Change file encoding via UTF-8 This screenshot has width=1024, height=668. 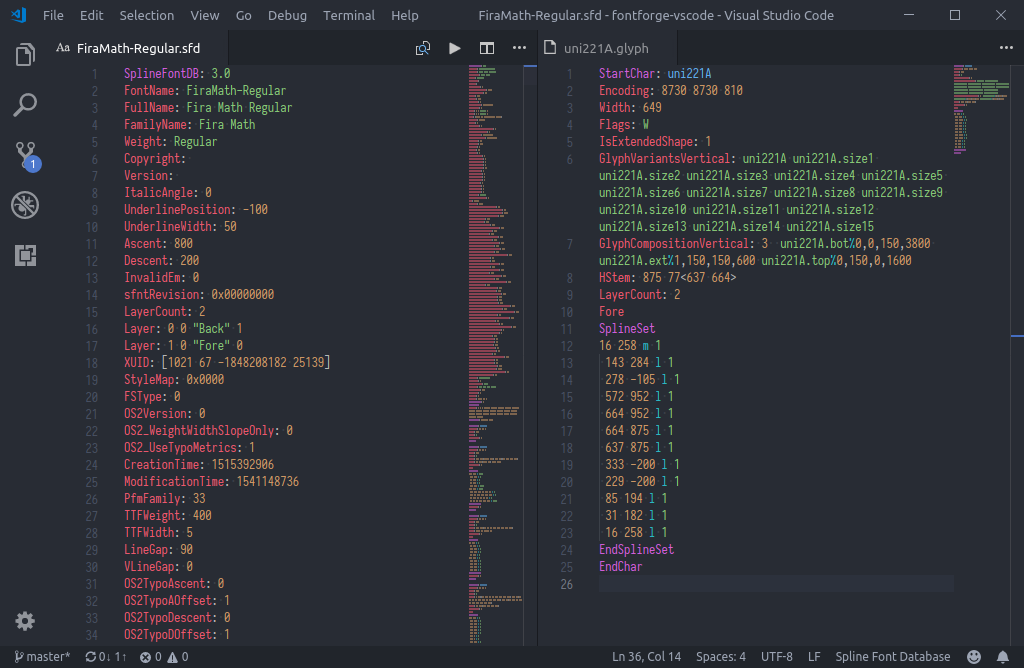(776, 656)
